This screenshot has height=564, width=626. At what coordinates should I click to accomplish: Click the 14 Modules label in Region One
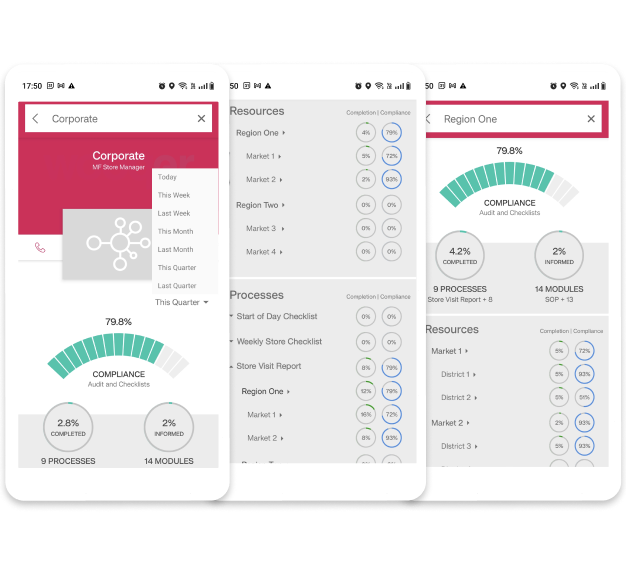tap(559, 289)
